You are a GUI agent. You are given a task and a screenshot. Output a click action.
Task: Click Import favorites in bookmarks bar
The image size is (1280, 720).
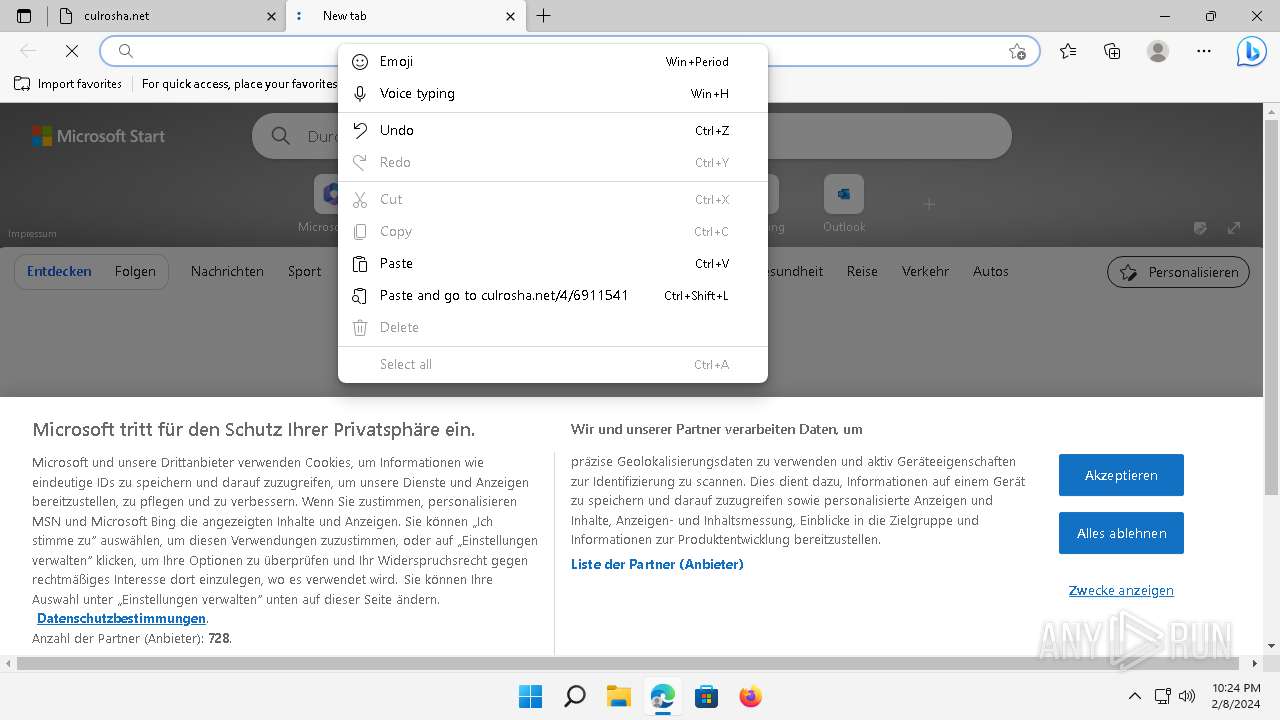pos(68,84)
